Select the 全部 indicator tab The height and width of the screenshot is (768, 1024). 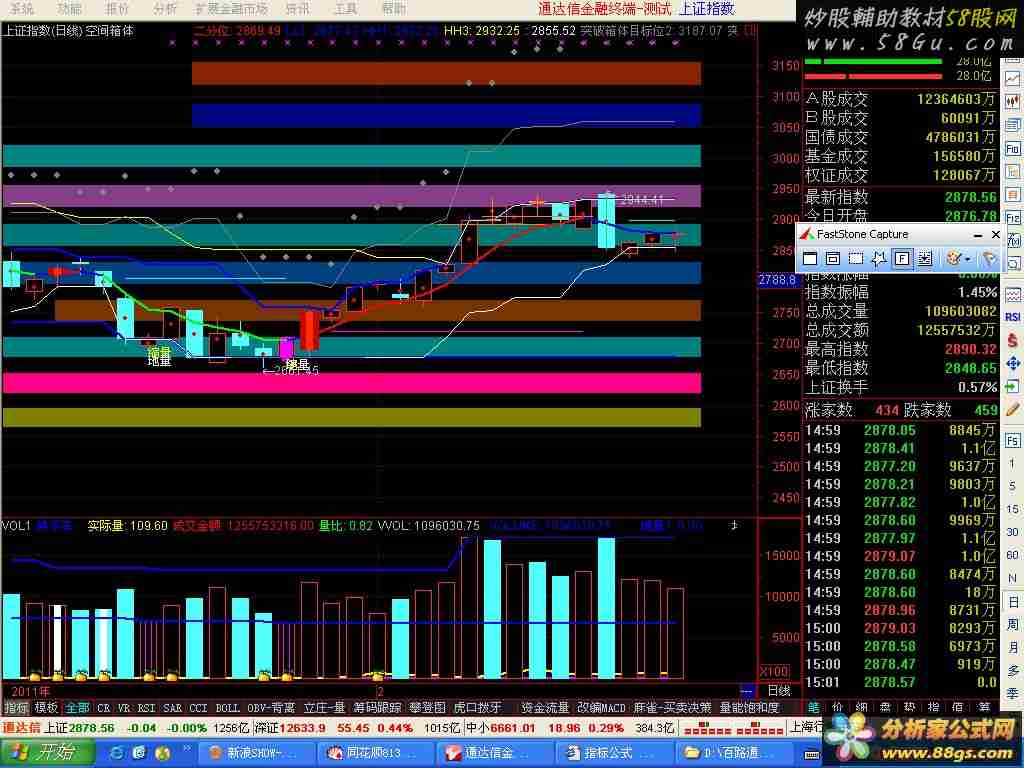77,707
